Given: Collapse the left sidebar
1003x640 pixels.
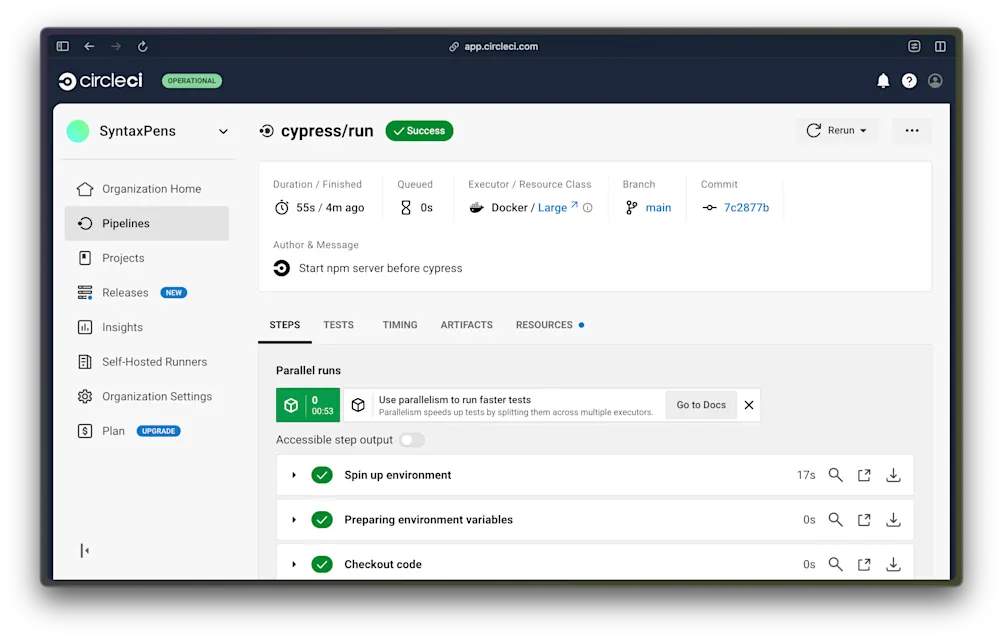Looking at the screenshot, I should 84,550.
